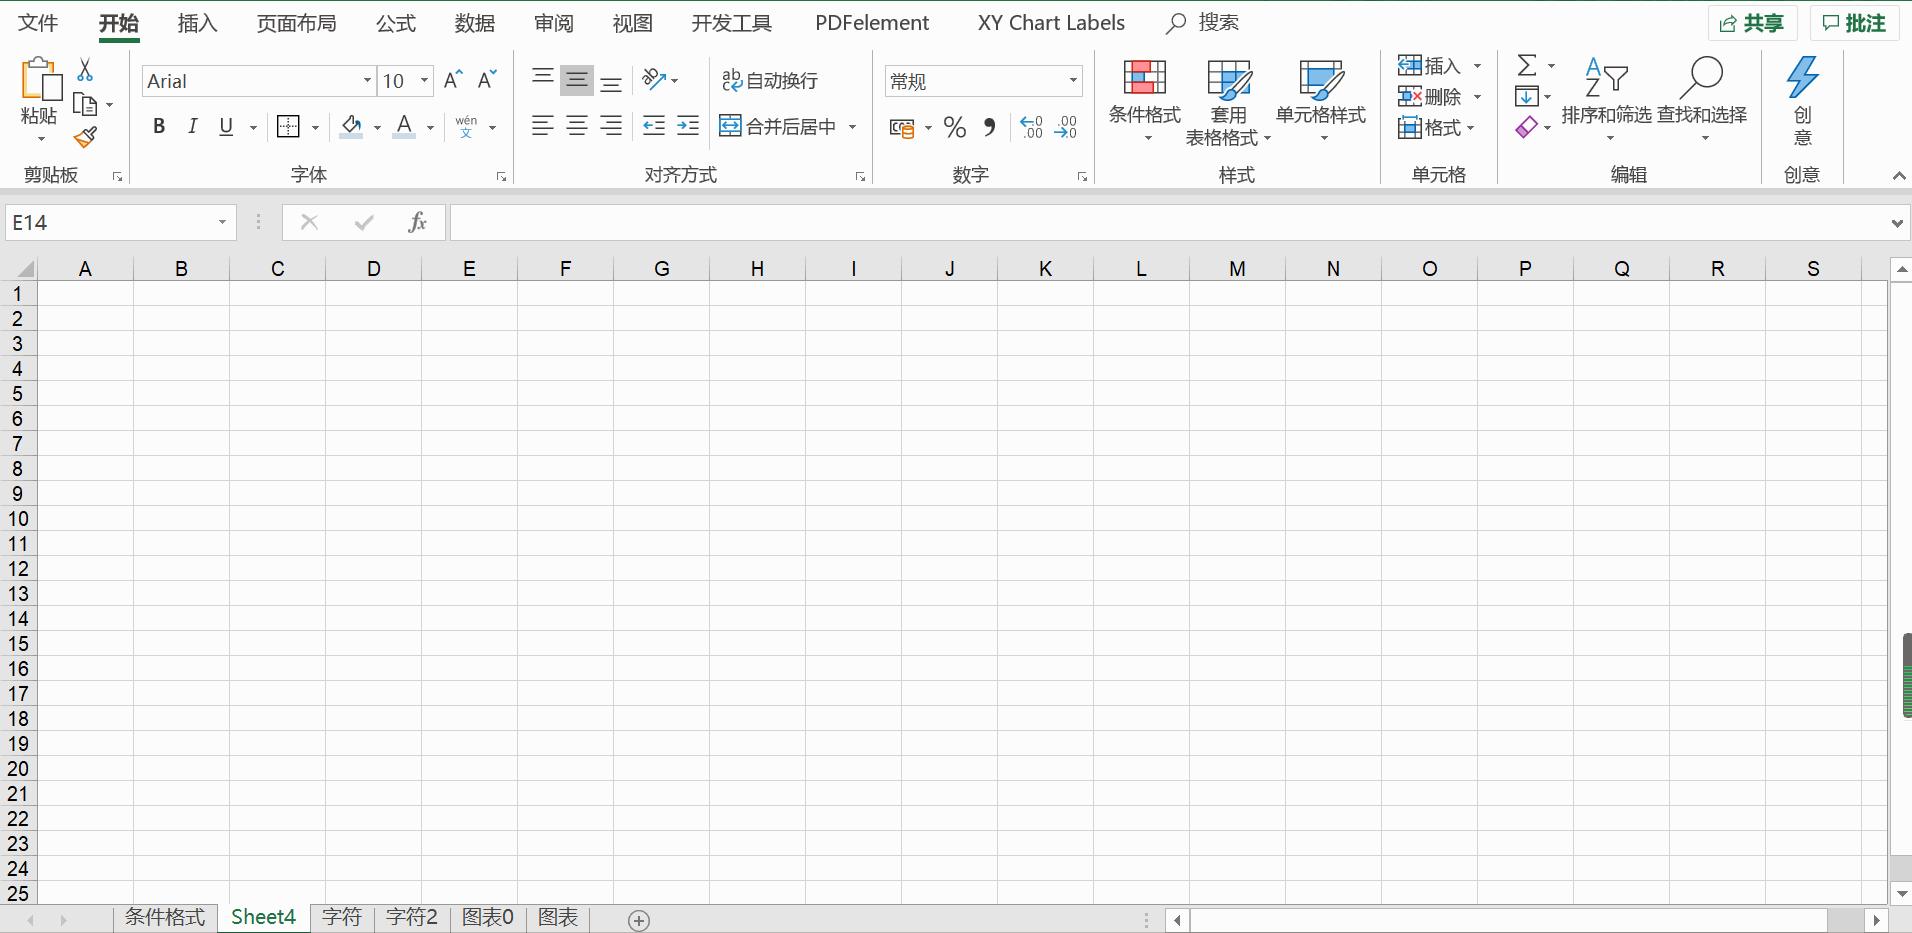Apply the percent number style
The height and width of the screenshot is (933, 1912).
(x=953, y=127)
